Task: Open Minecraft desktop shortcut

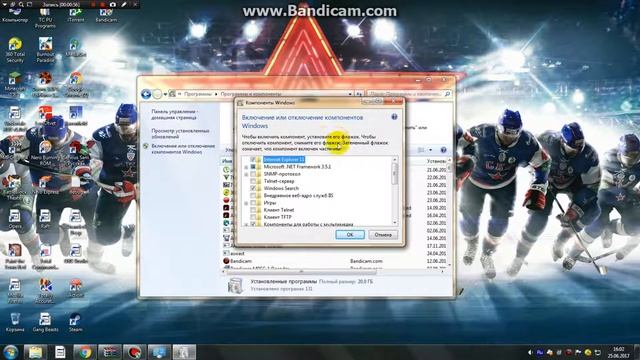Action: (15, 84)
